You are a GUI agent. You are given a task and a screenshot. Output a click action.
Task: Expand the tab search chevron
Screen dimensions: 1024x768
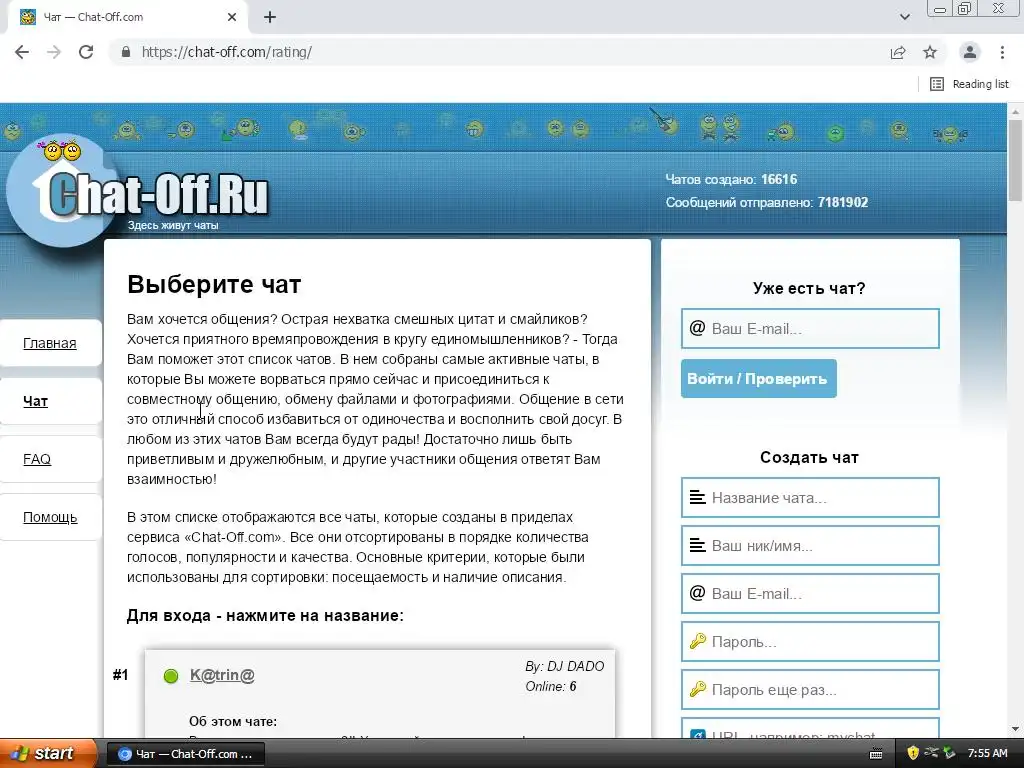[x=904, y=17]
